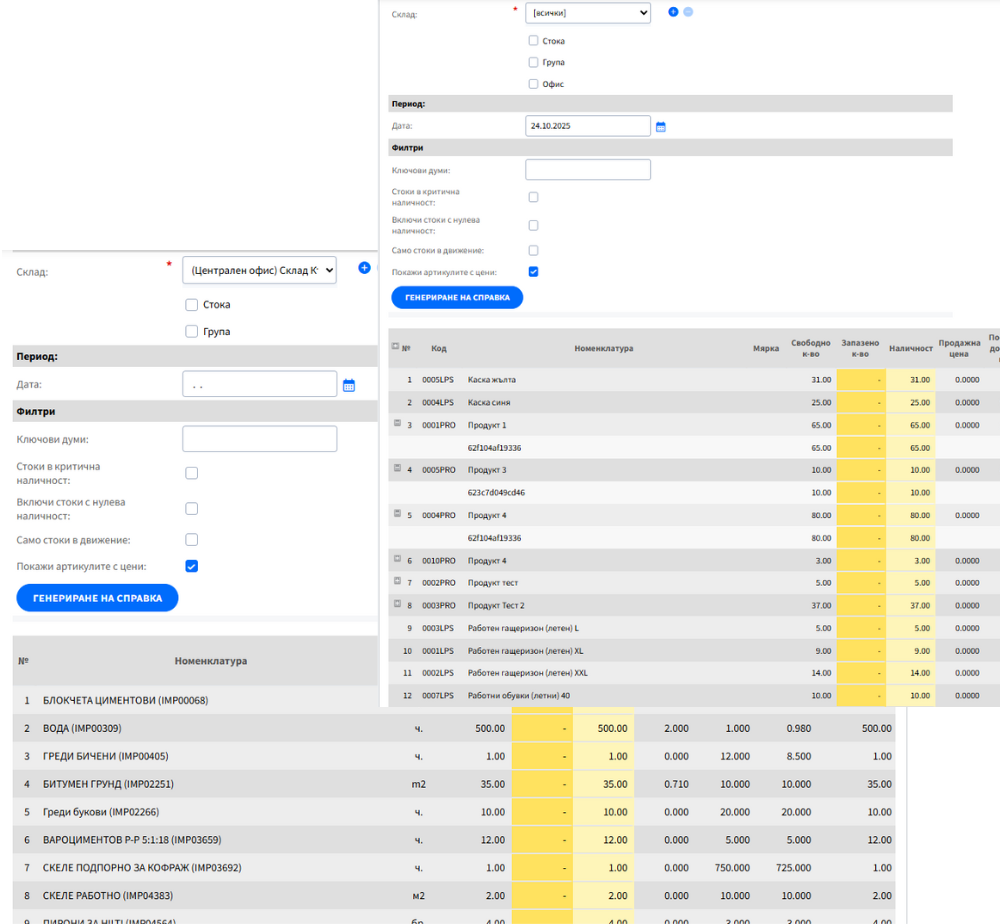
Task: Open calendar picker beside date 24.10.2025
Action: click(x=661, y=127)
